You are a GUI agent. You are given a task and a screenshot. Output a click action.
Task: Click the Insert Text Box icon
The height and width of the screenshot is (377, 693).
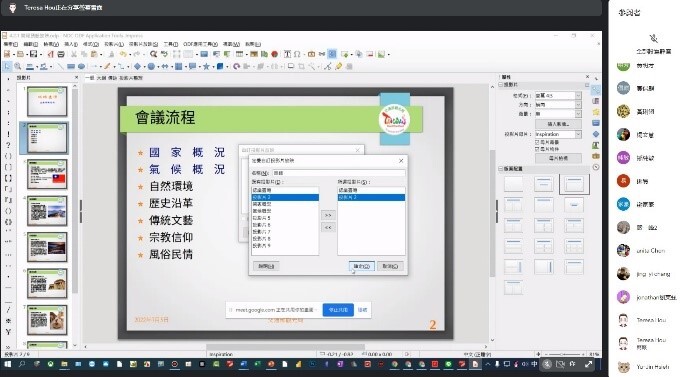point(287,54)
